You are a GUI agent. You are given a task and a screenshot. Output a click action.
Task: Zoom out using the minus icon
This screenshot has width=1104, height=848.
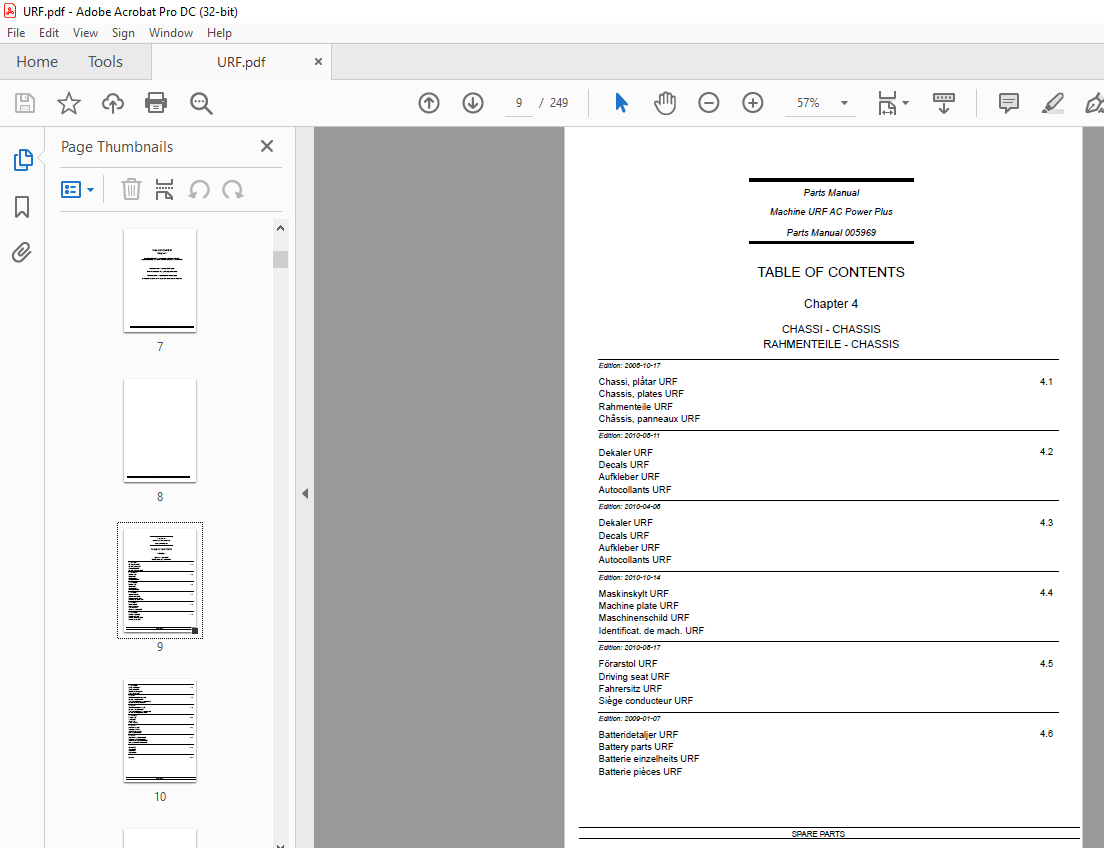[x=708, y=103]
